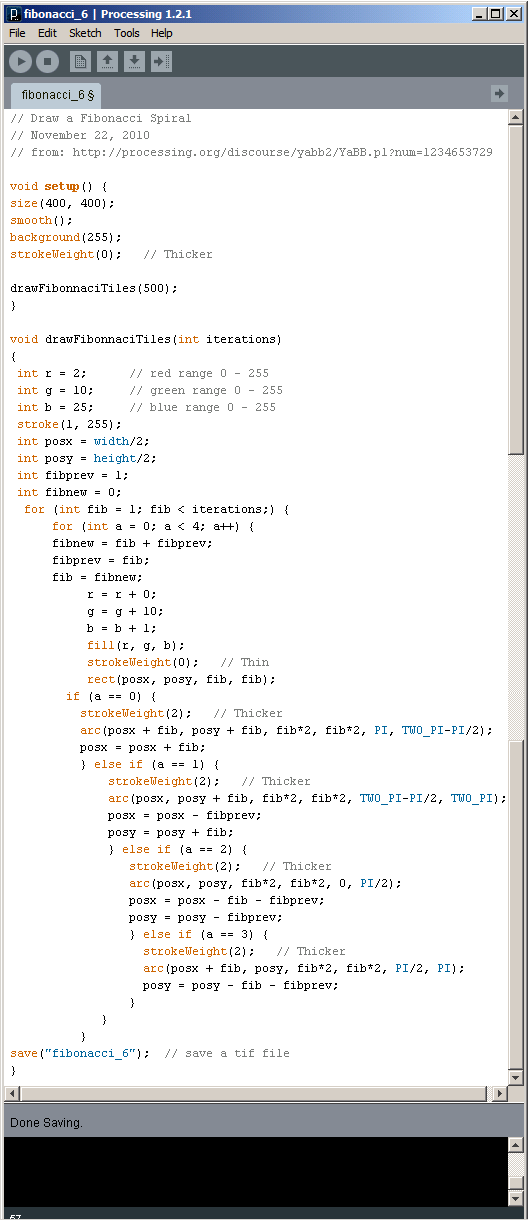Viewport: 528px width, 1220px height.
Task: Click 'fibnew = fib + fibprev;' line
Action: click(x=133, y=543)
